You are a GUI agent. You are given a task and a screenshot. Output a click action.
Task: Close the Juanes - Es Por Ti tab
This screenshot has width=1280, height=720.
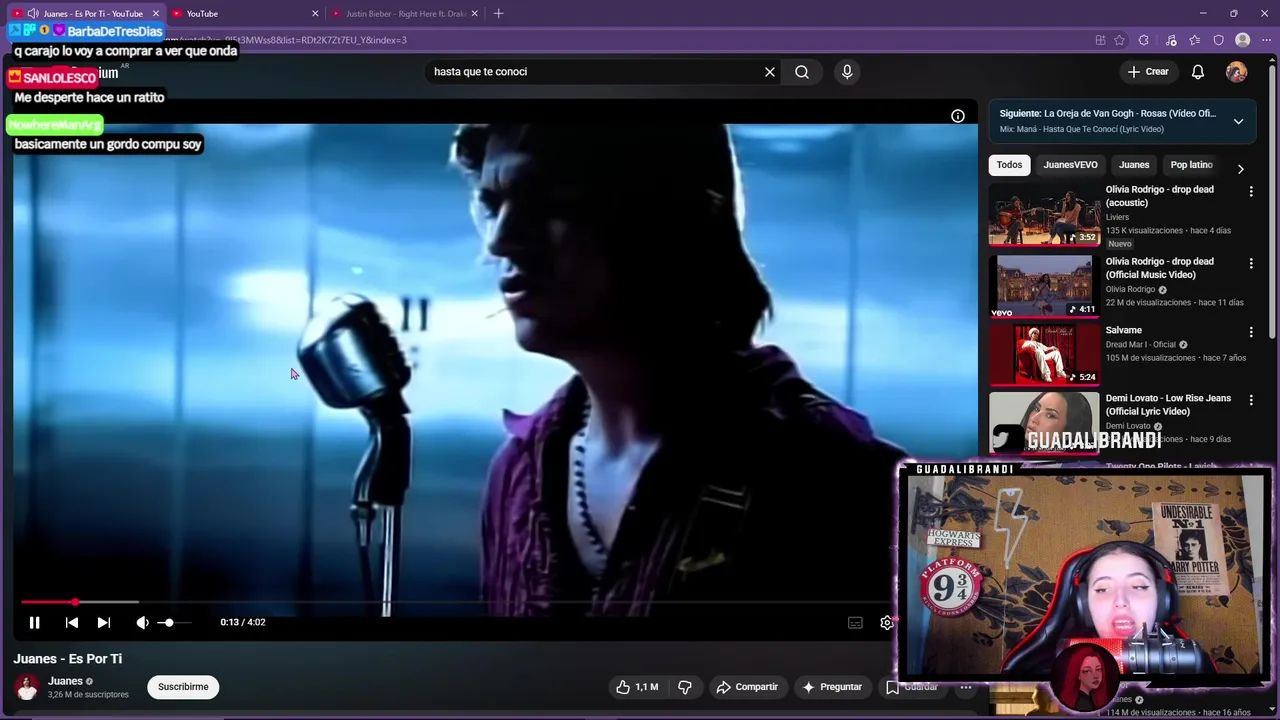tap(156, 14)
